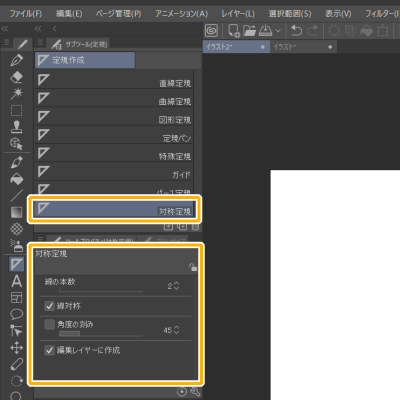
Task: Select the 特殊定規 sub tool
Action: (x=114, y=153)
